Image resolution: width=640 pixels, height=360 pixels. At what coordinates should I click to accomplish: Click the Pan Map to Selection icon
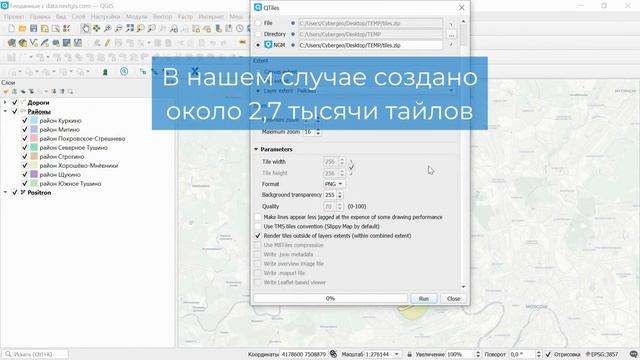coord(96,28)
